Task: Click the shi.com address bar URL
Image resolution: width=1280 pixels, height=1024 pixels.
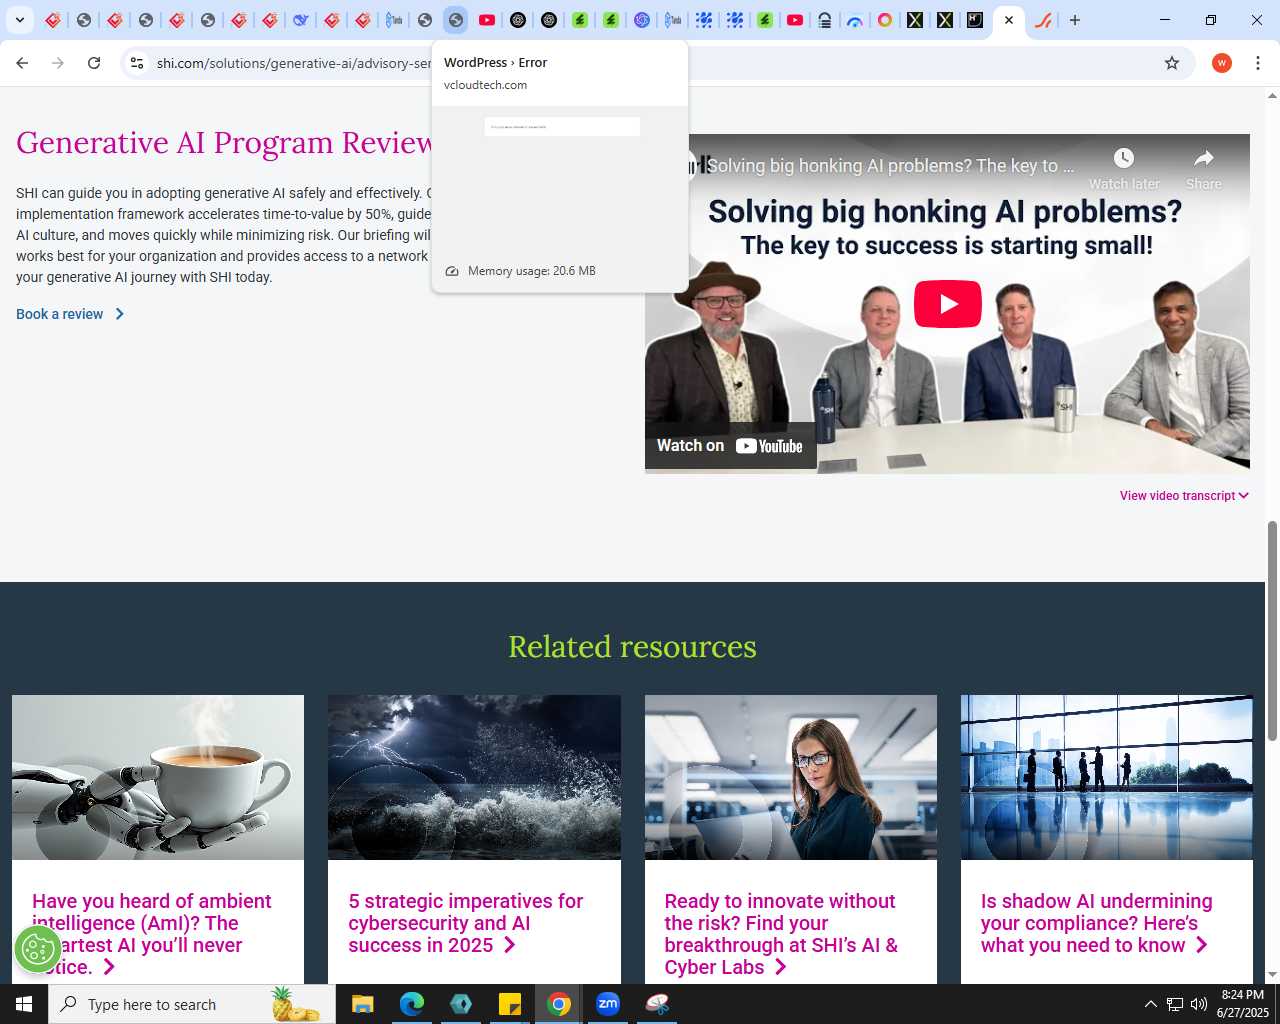Action: [294, 63]
